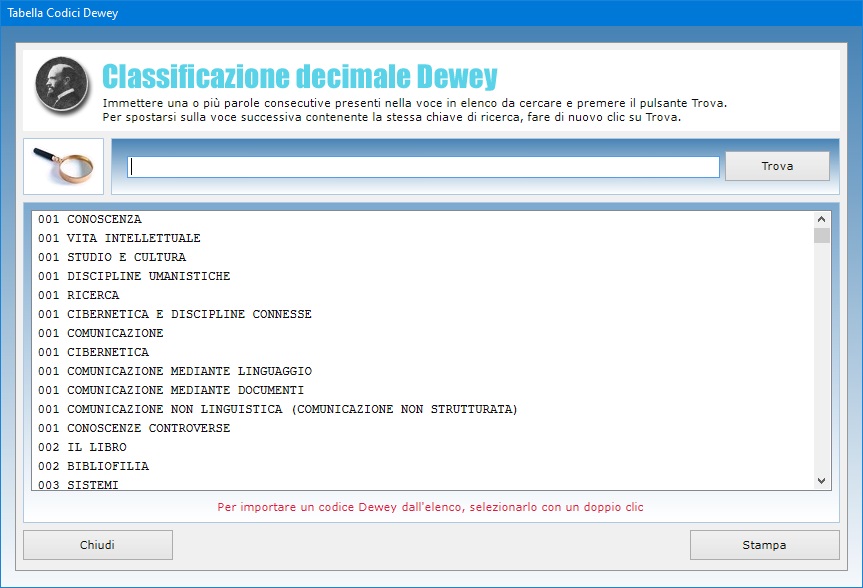Click the magnifying glass search icon

pos(63,166)
